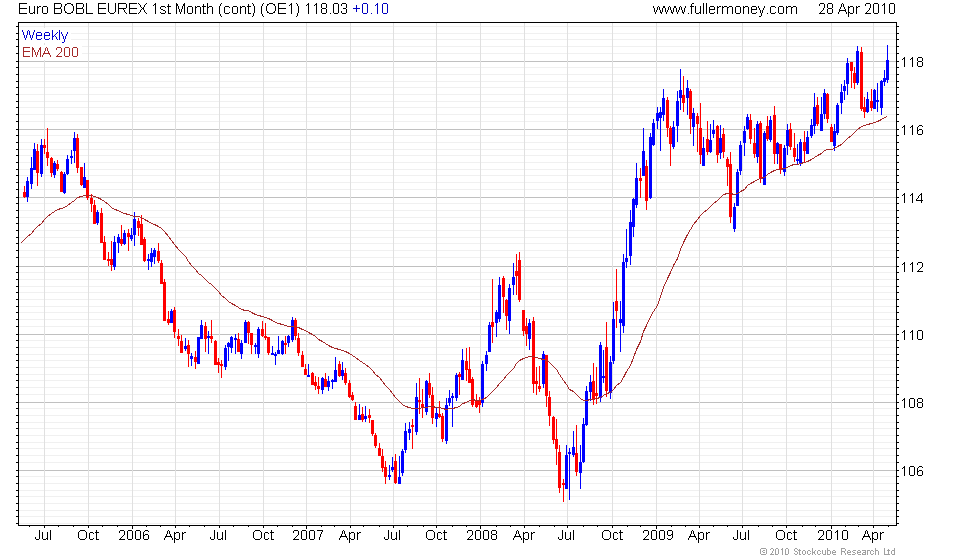Image resolution: width=980 pixels, height=560 pixels.
Task: Click the '2010' year label on time axis
Action: click(x=832, y=535)
